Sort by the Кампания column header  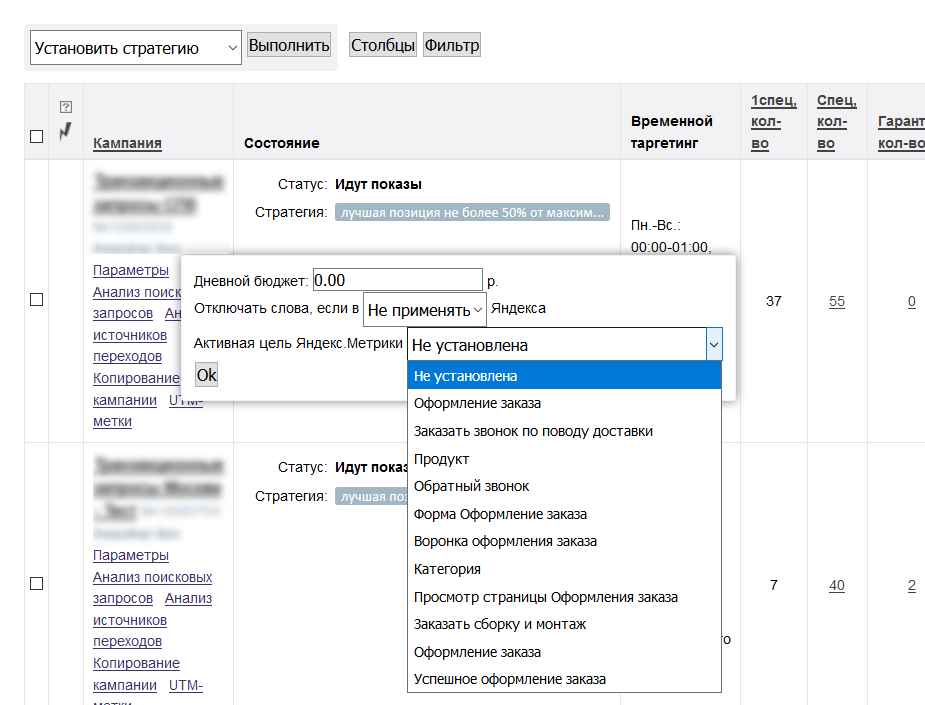tap(127, 143)
